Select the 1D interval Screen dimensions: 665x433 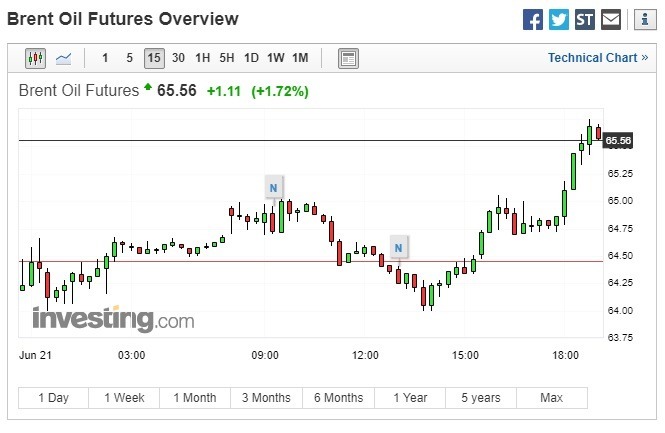coord(251,58)
